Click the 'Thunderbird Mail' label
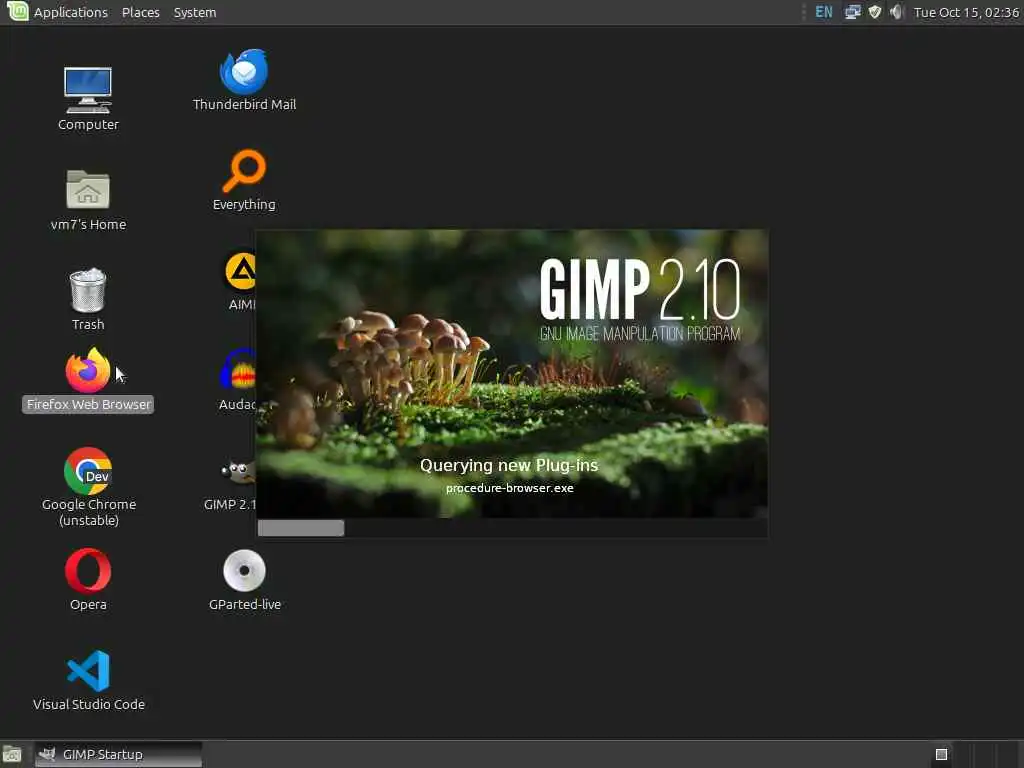 [x=244, y=104]
